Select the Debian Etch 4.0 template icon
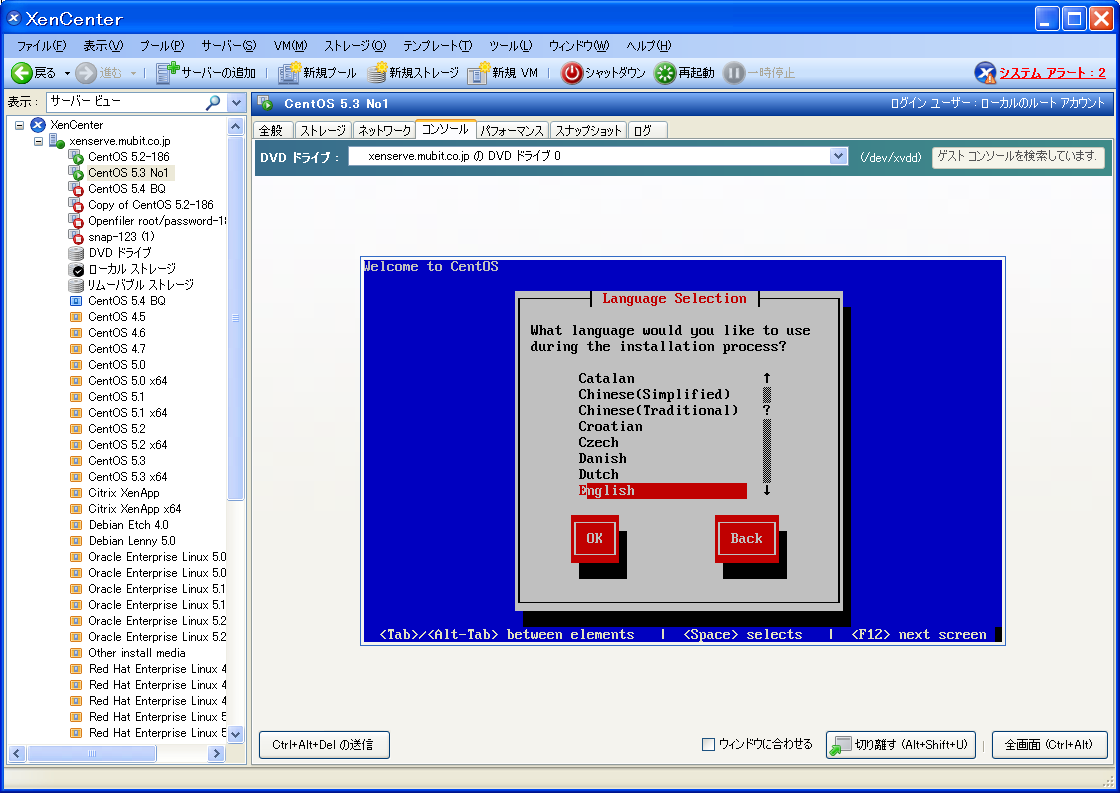The height and width of the screenshot is (793, 1120). (76, 525)
